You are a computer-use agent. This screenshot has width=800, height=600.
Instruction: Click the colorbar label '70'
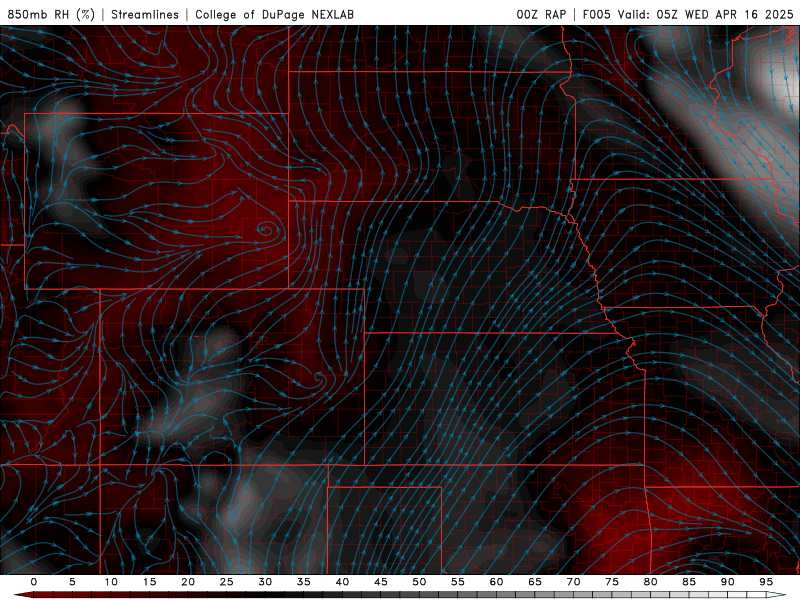pyautogui.click(x=573, y=582)
